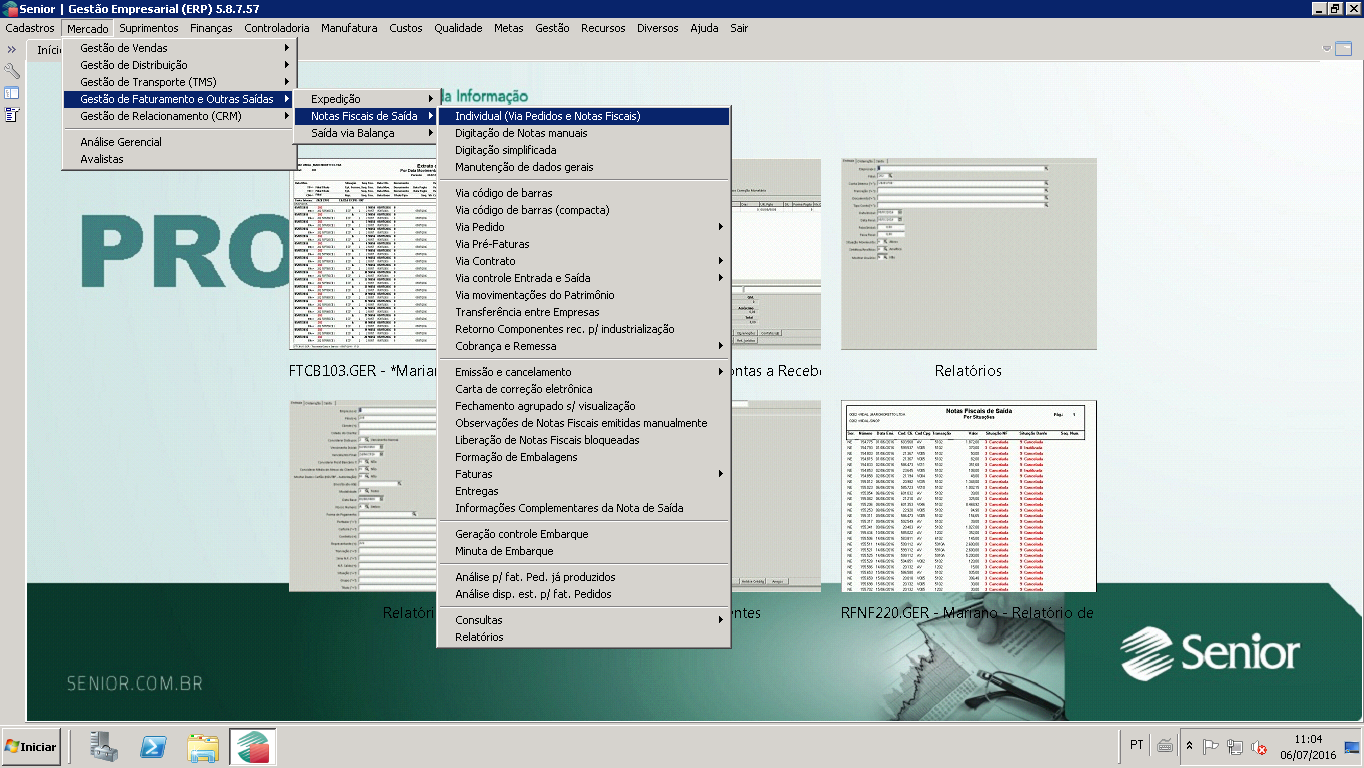The height and width of the screenshot is (768, 1364).
Task: Expand the Via Pedido submenu
Action: (584, 227)
